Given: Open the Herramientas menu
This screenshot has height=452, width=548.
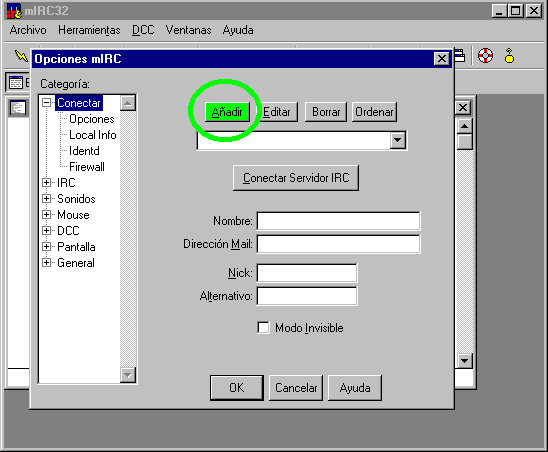Looking at the screenshot, I should [x=89, y=30].
